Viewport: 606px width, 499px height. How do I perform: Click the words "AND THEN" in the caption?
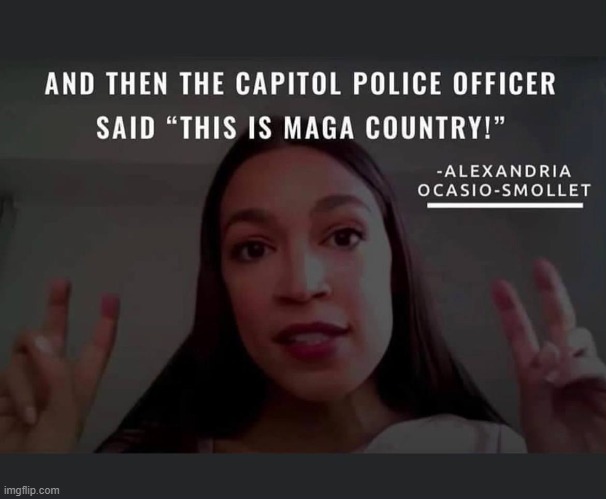[106, 83]
